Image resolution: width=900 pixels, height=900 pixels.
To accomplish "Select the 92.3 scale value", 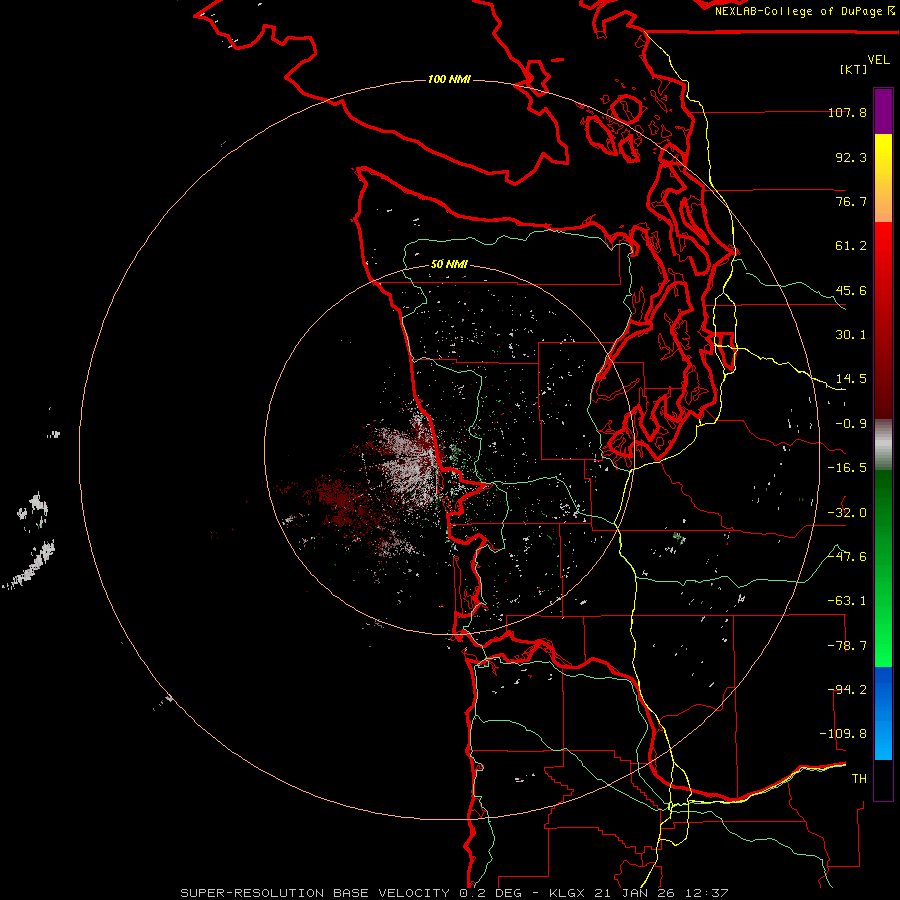I will (851, 157).
